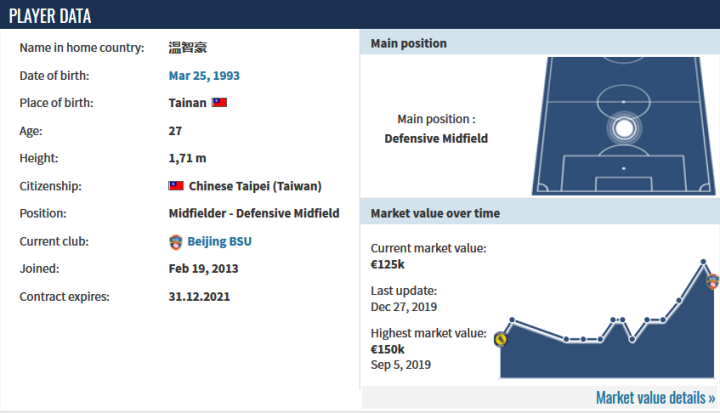Click the Taiwan flag next to Tainan

tap(220, 103)
